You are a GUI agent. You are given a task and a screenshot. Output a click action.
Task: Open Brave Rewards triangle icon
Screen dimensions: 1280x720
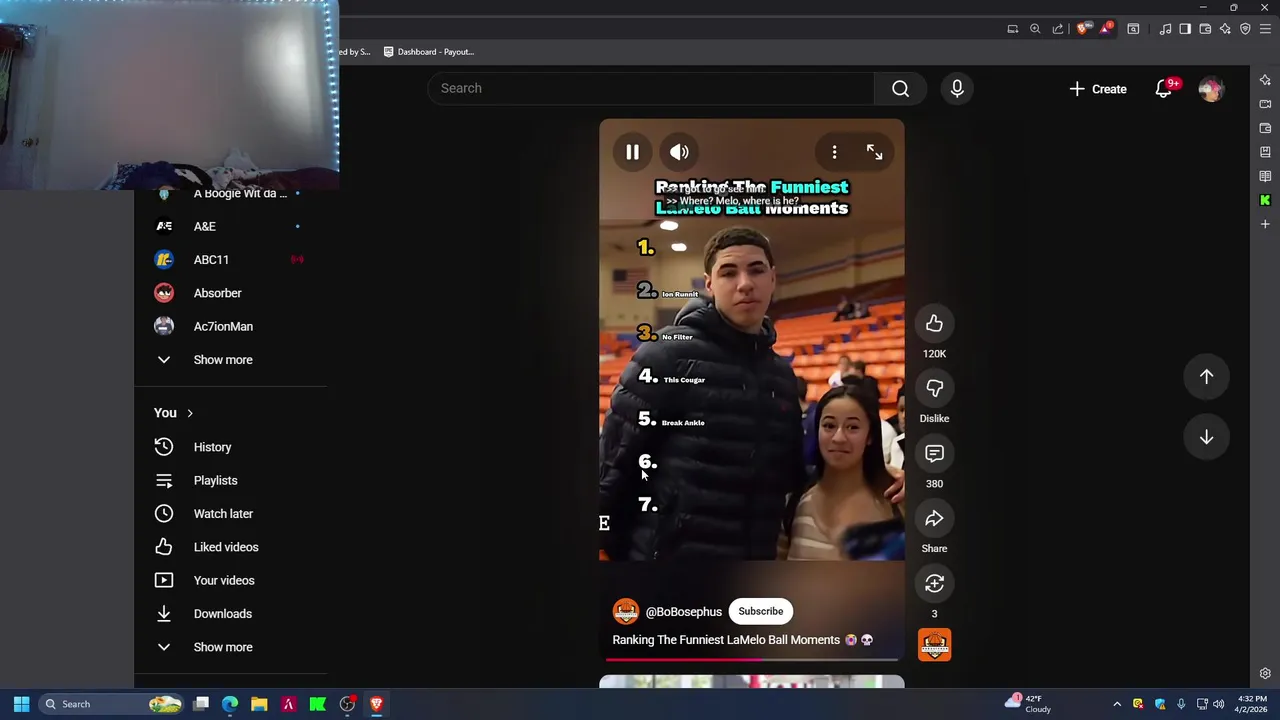(1105, 29)
